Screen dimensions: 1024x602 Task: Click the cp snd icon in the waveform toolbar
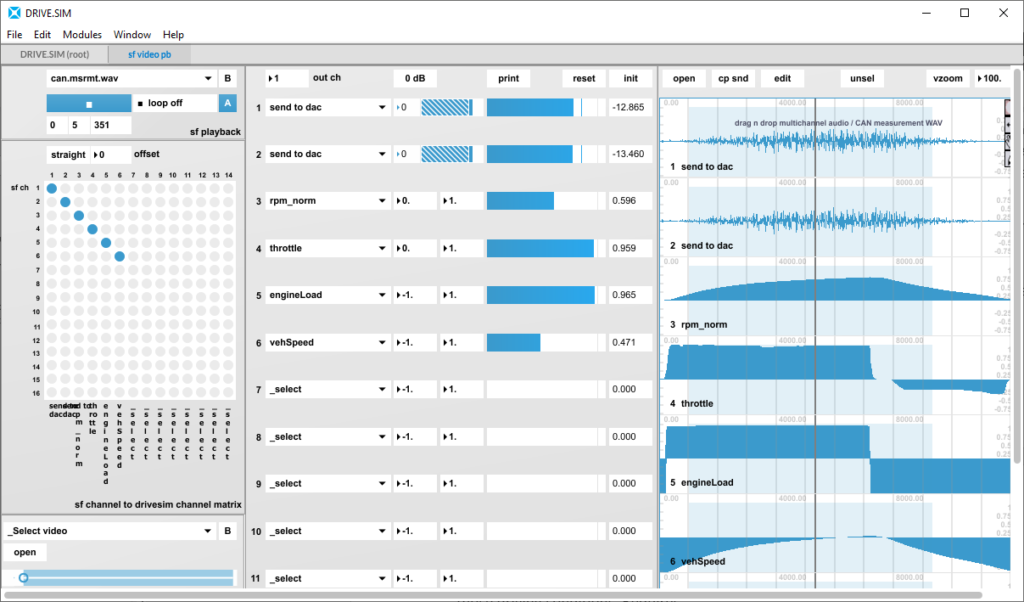(735, 78)
